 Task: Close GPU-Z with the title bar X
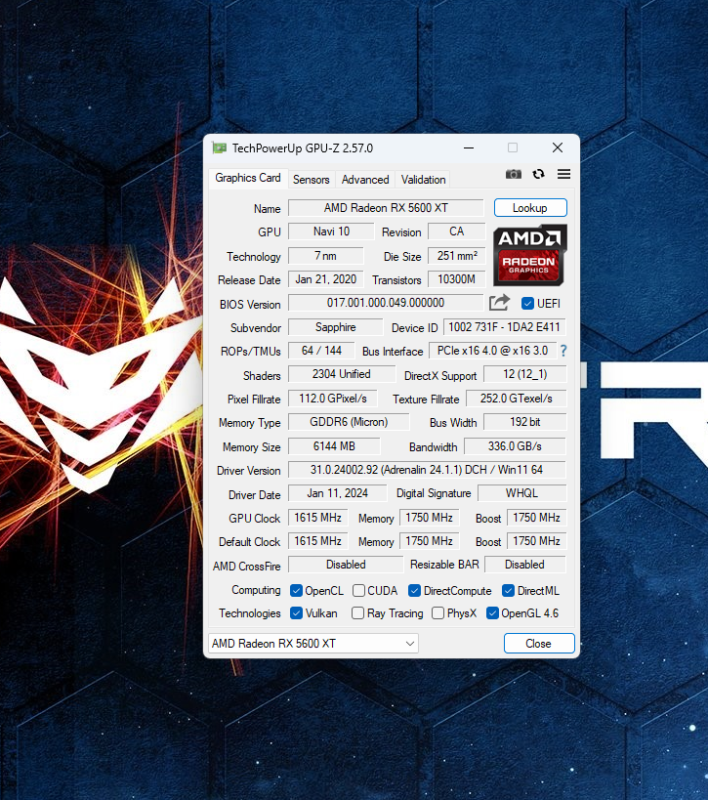pos(558,148)
